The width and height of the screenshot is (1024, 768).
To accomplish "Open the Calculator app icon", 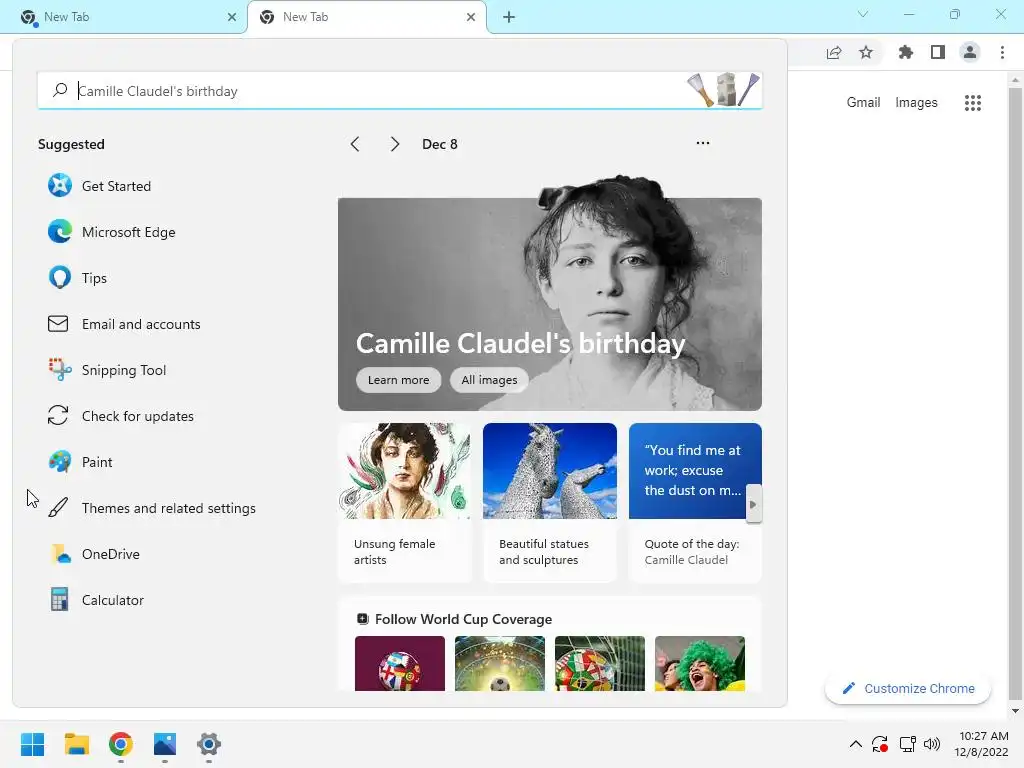I will click(59, 600).
